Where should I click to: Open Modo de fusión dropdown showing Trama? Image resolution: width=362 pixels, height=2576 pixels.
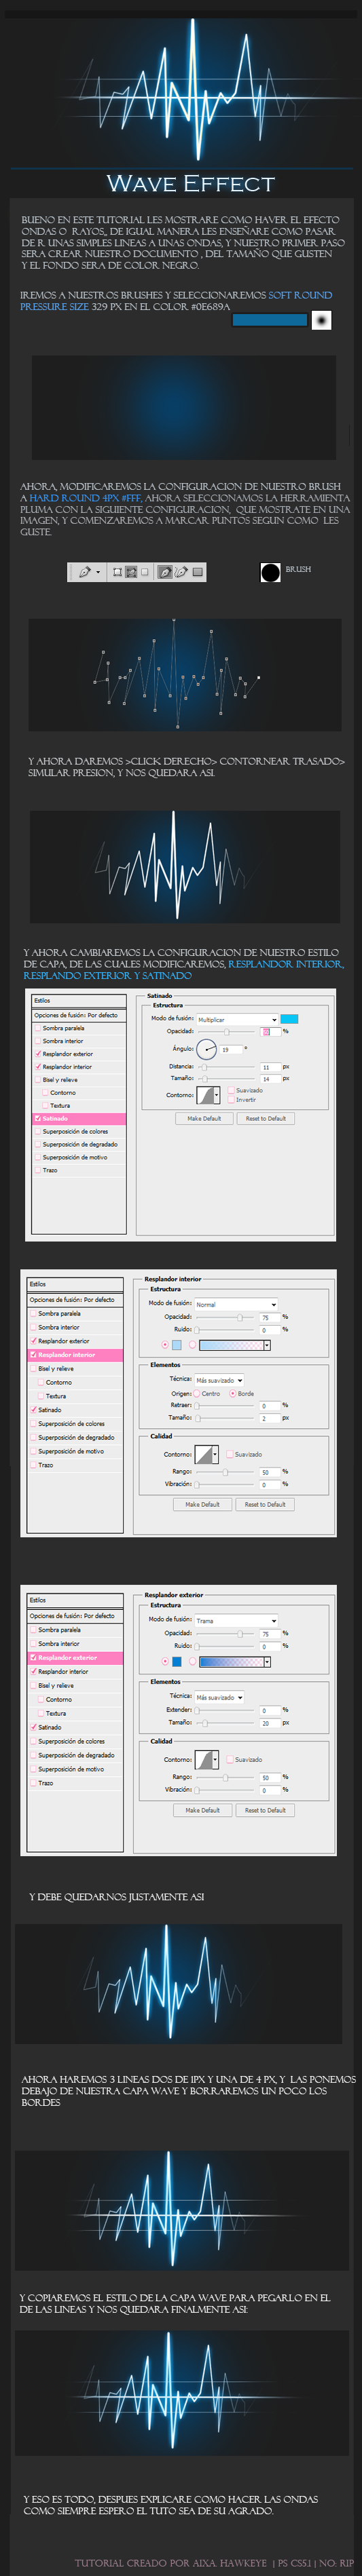(236, 1620)
